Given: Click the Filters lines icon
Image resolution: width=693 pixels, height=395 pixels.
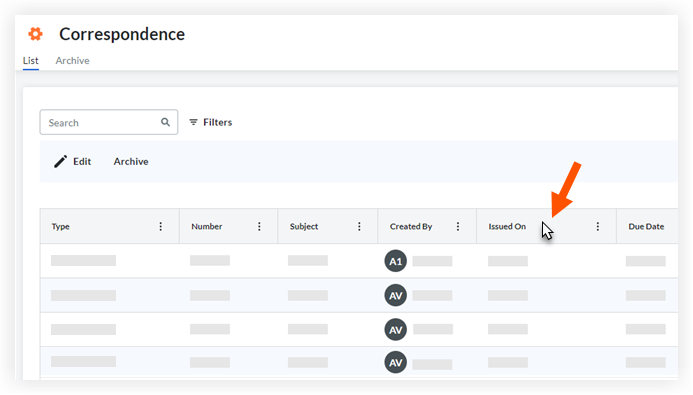Looking at the screenshot, I should tap(193, 122).
